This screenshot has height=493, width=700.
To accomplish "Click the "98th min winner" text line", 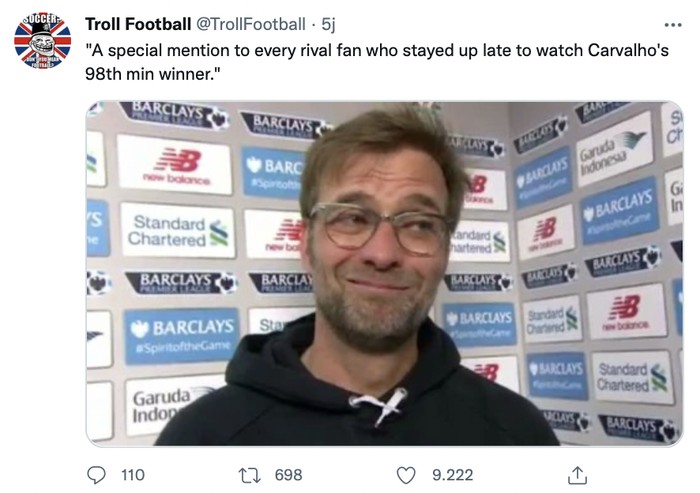I will pos(154,74).
